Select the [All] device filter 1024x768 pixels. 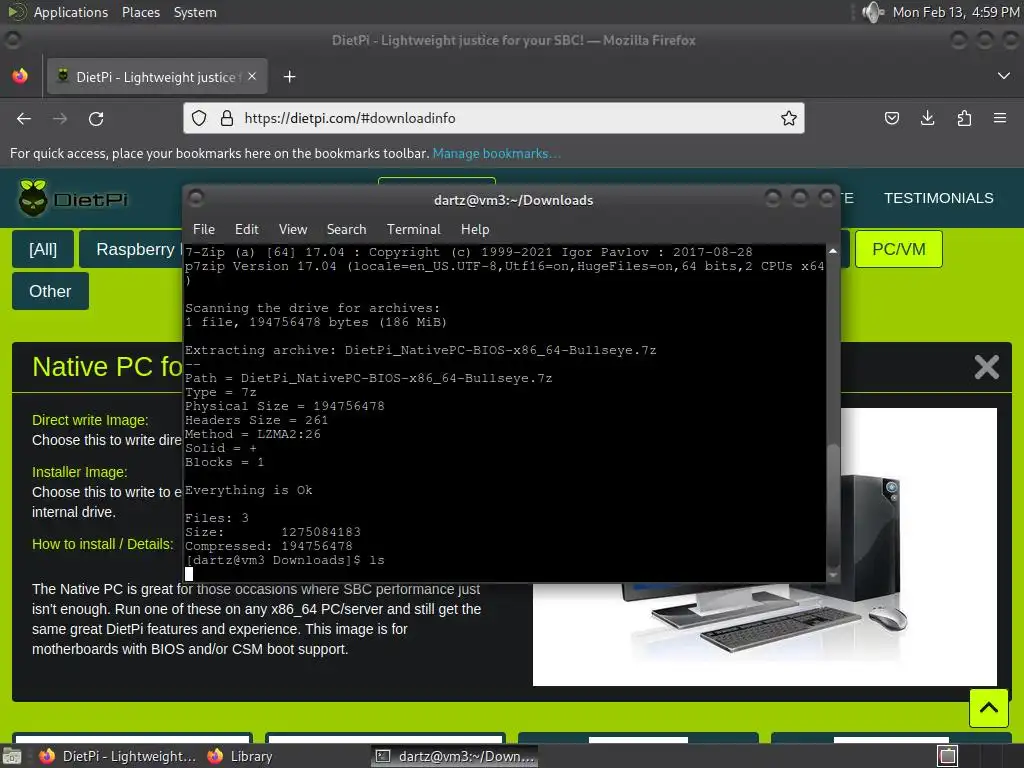(43, 249)
